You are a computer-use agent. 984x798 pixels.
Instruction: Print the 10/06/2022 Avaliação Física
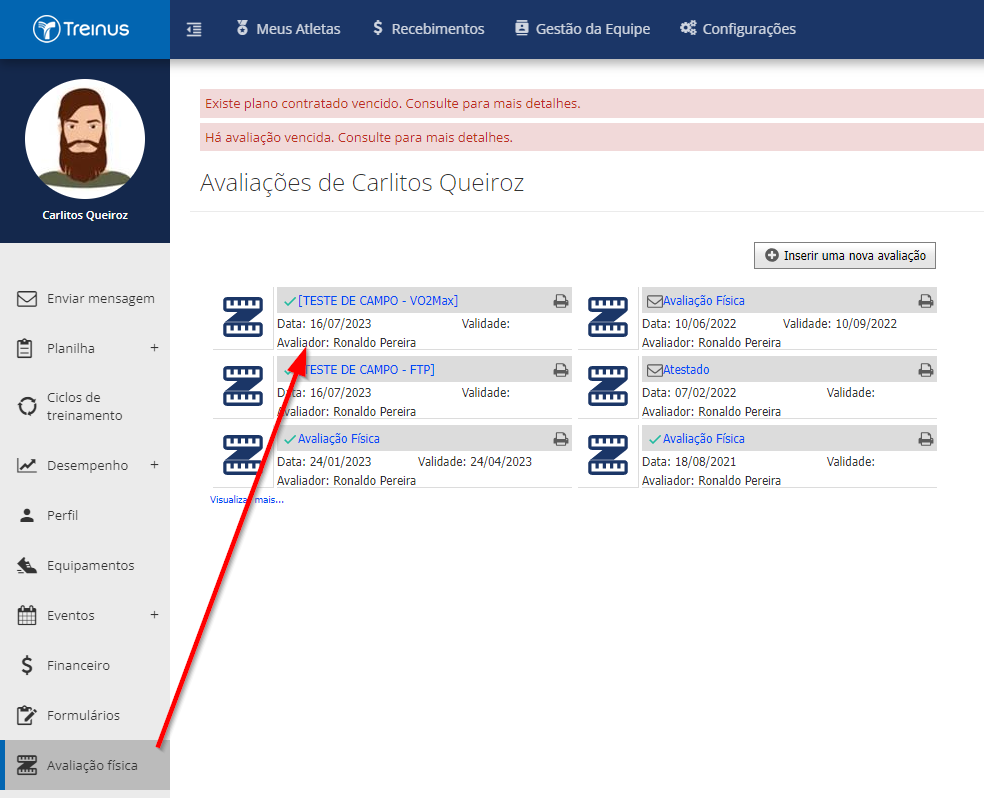coord(925,301)
